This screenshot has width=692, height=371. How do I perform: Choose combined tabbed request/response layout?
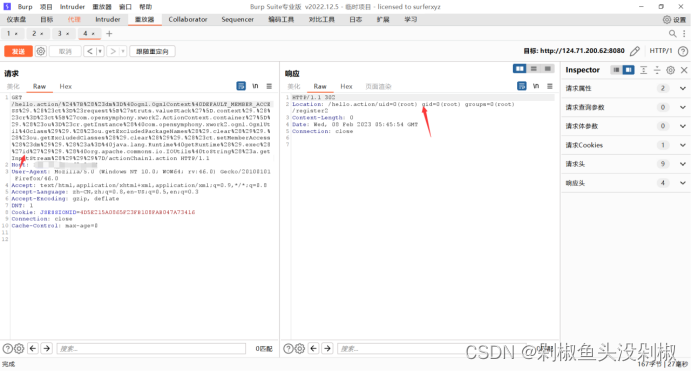(x=548, y=68)
